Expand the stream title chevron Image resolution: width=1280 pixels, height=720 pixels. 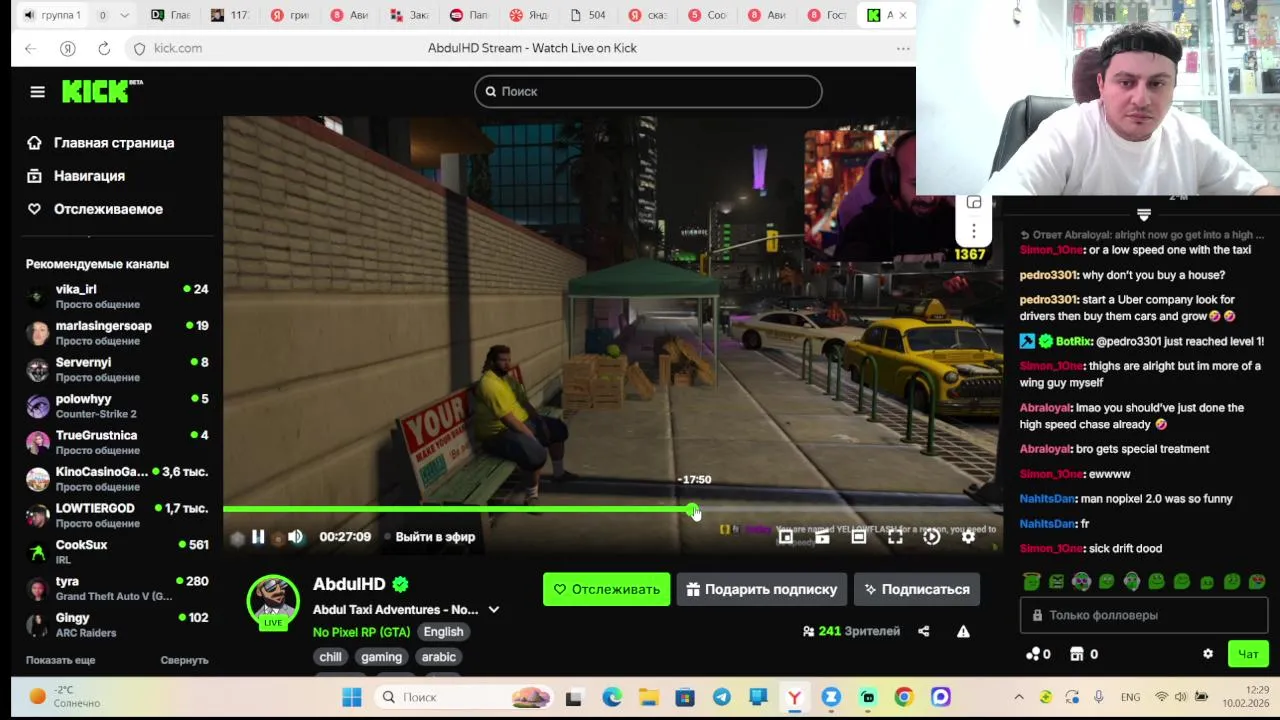click(x=493, y=610)
